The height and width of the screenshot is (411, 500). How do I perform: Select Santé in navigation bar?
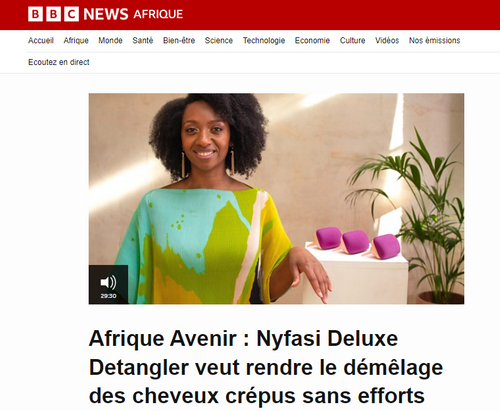click(143, 40)
